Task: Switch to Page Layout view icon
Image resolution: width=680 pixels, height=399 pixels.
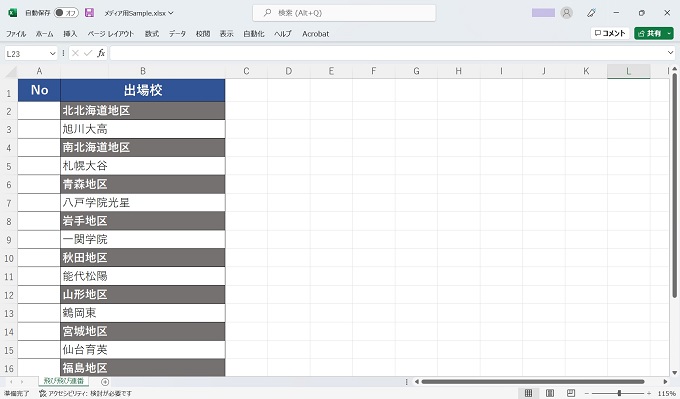Action: pyautogui.click(x=549, y=393)
